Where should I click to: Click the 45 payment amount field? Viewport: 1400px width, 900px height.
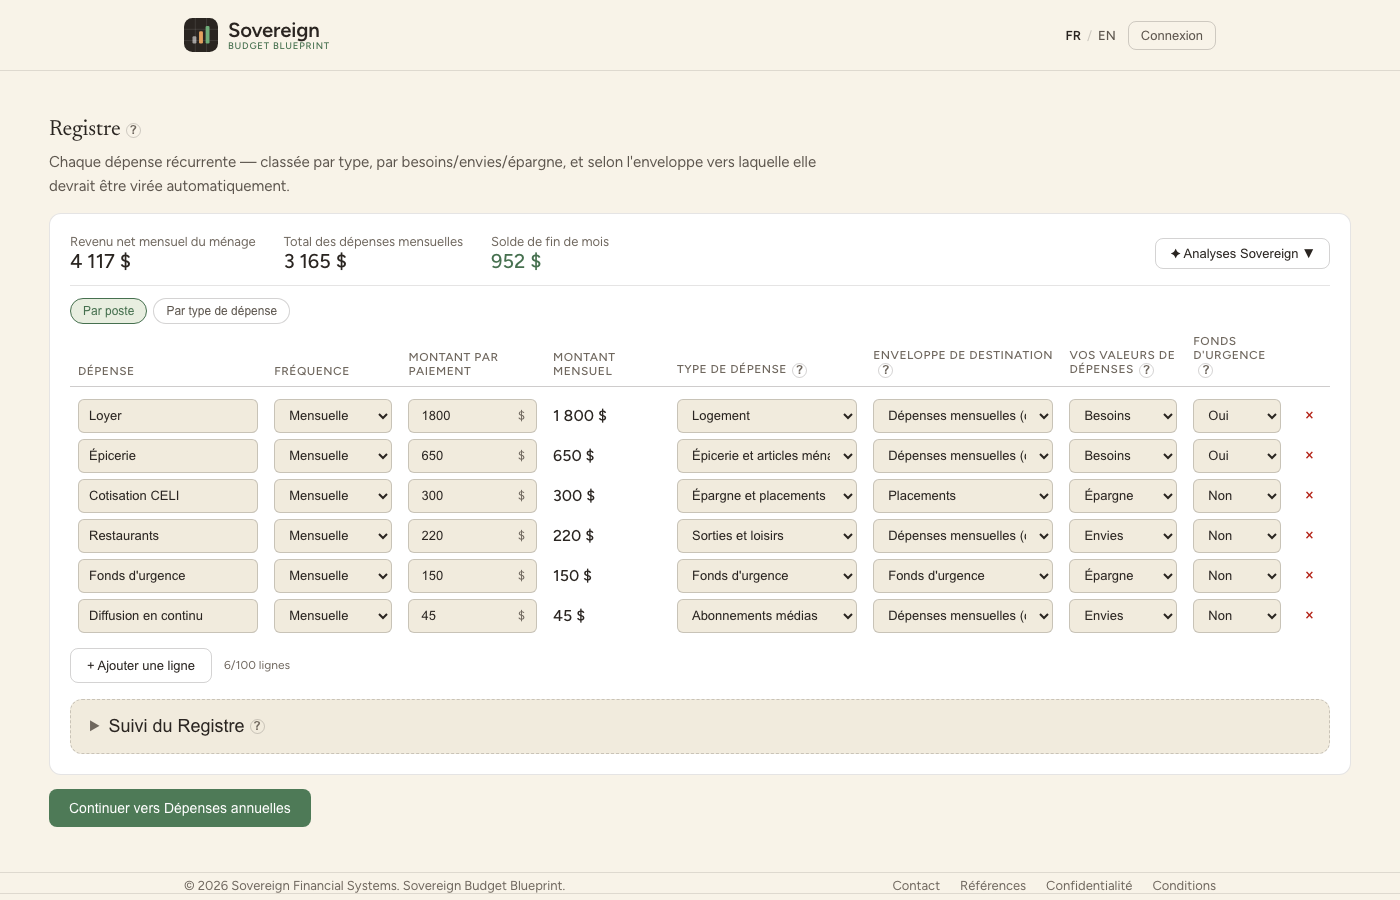472,616
